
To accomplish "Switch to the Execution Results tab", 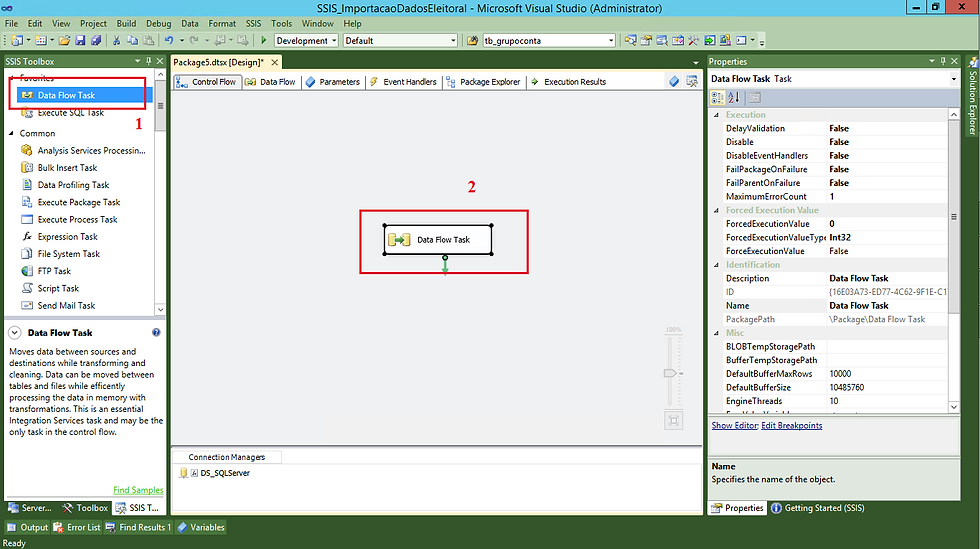I will (568, 82).
